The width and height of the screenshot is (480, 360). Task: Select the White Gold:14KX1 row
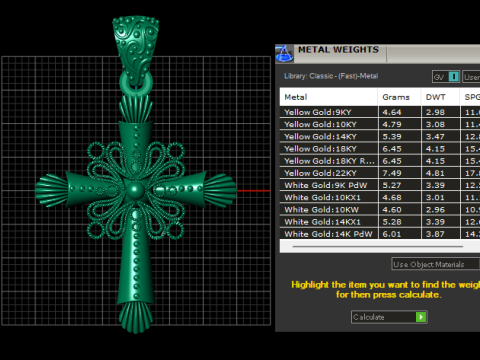pos(380,222)
